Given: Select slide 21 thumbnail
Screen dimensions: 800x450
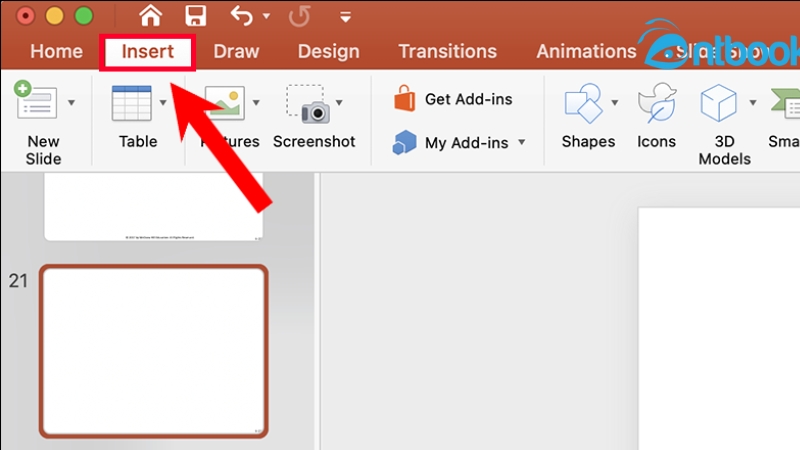Looking at the screenshot, I should click(154, 351).
